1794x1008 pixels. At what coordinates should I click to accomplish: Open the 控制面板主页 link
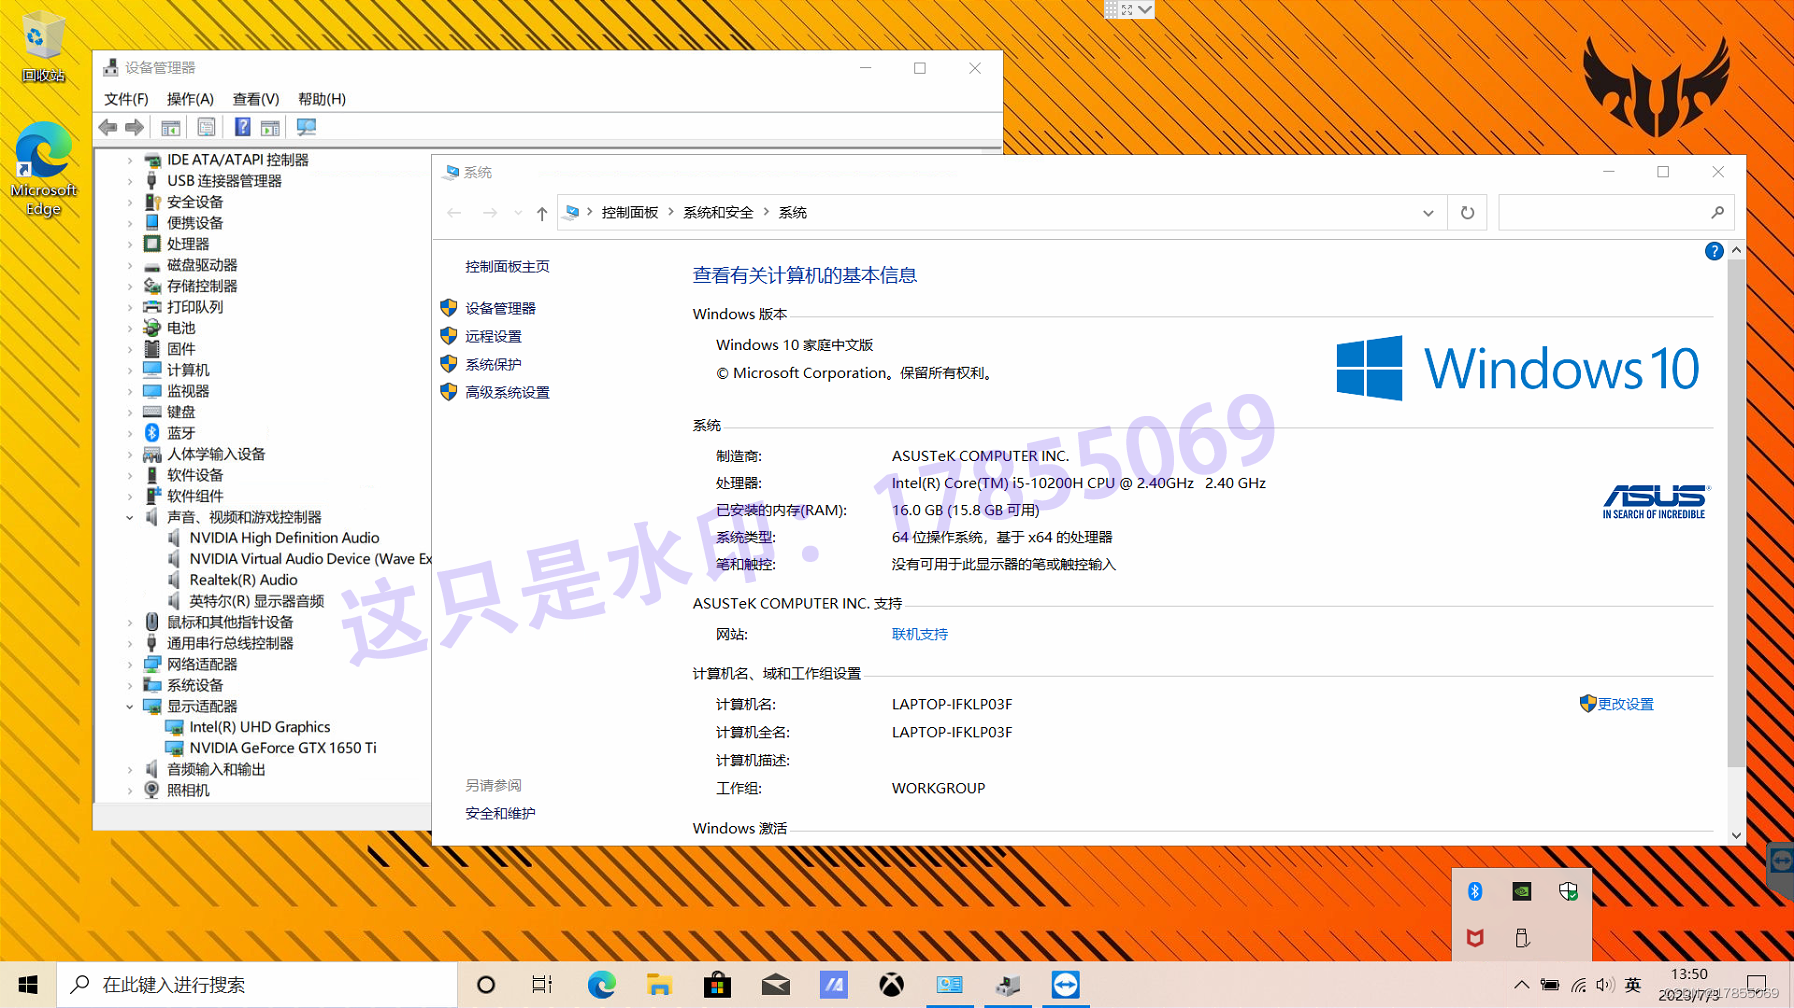(507, 266)
